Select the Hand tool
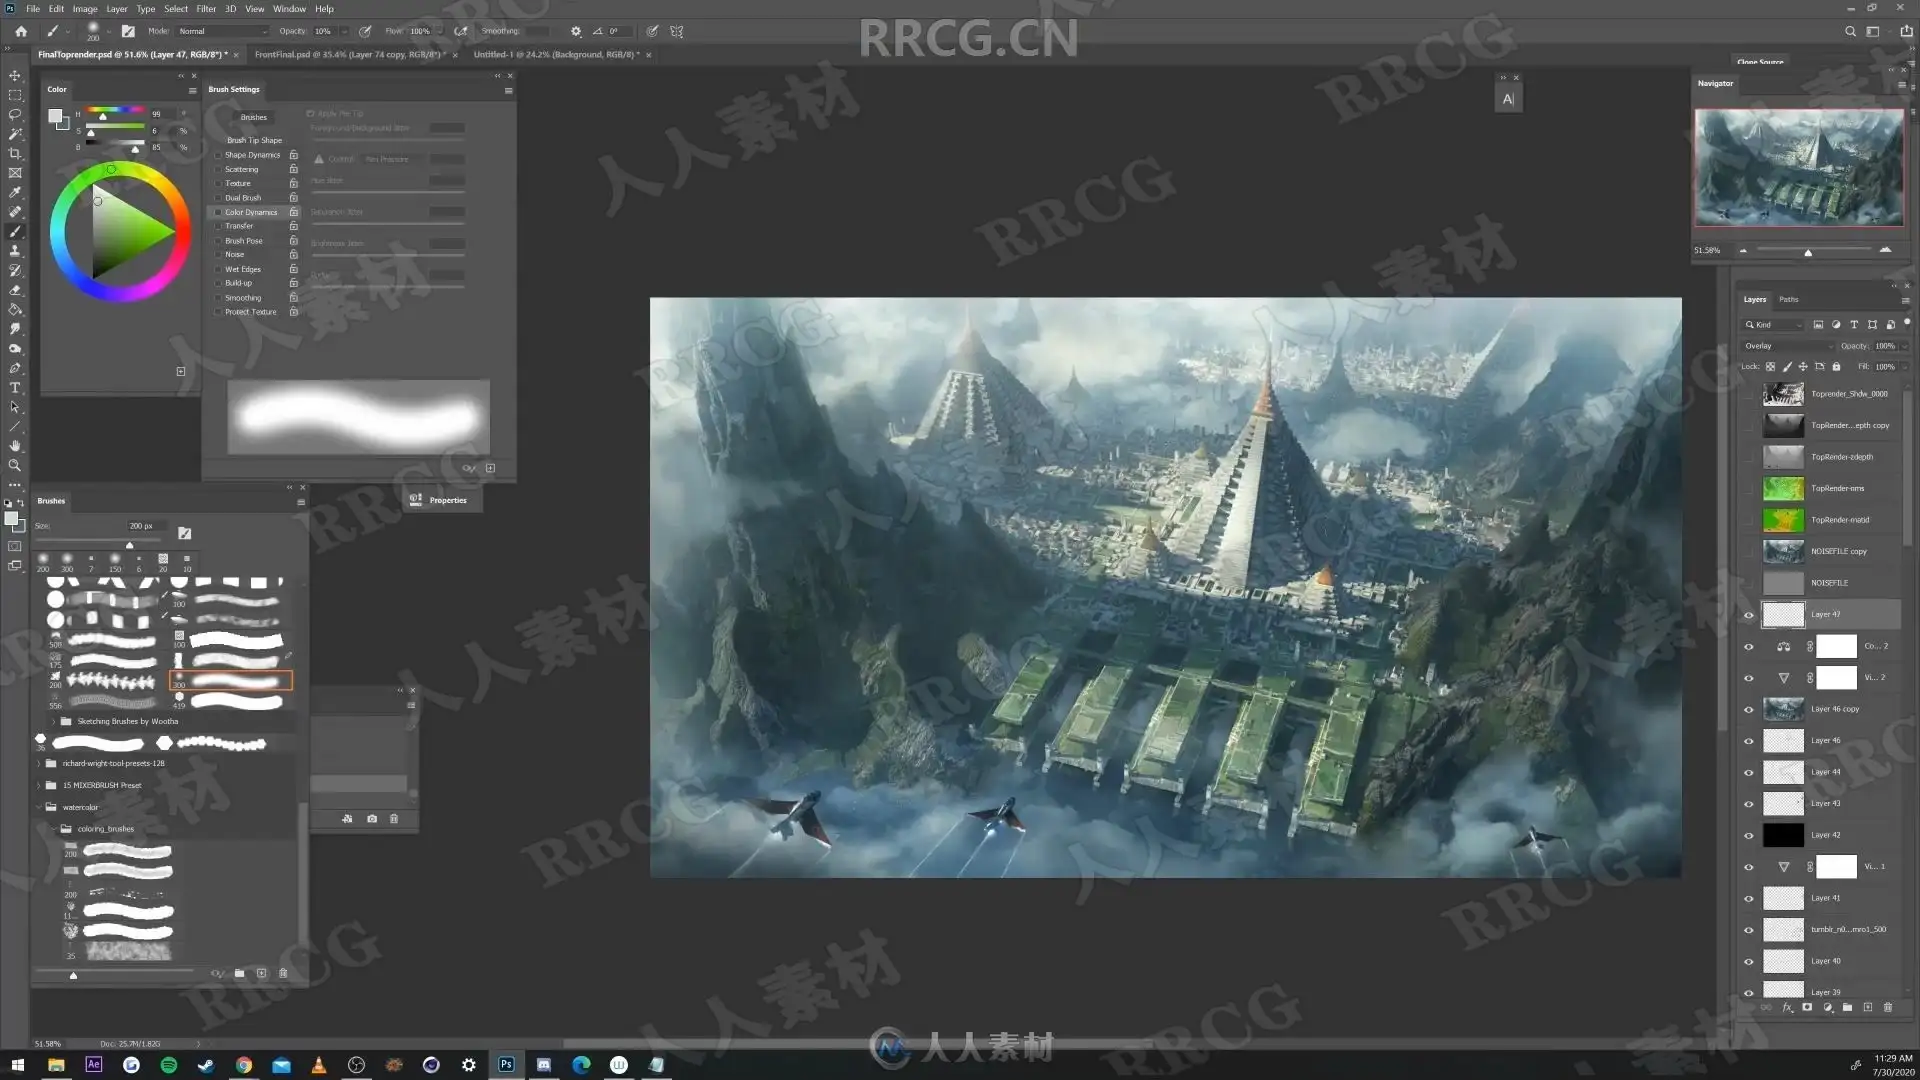This screenshot has width=1920, height=1080. pyautogui.click(x=15, y=446)
